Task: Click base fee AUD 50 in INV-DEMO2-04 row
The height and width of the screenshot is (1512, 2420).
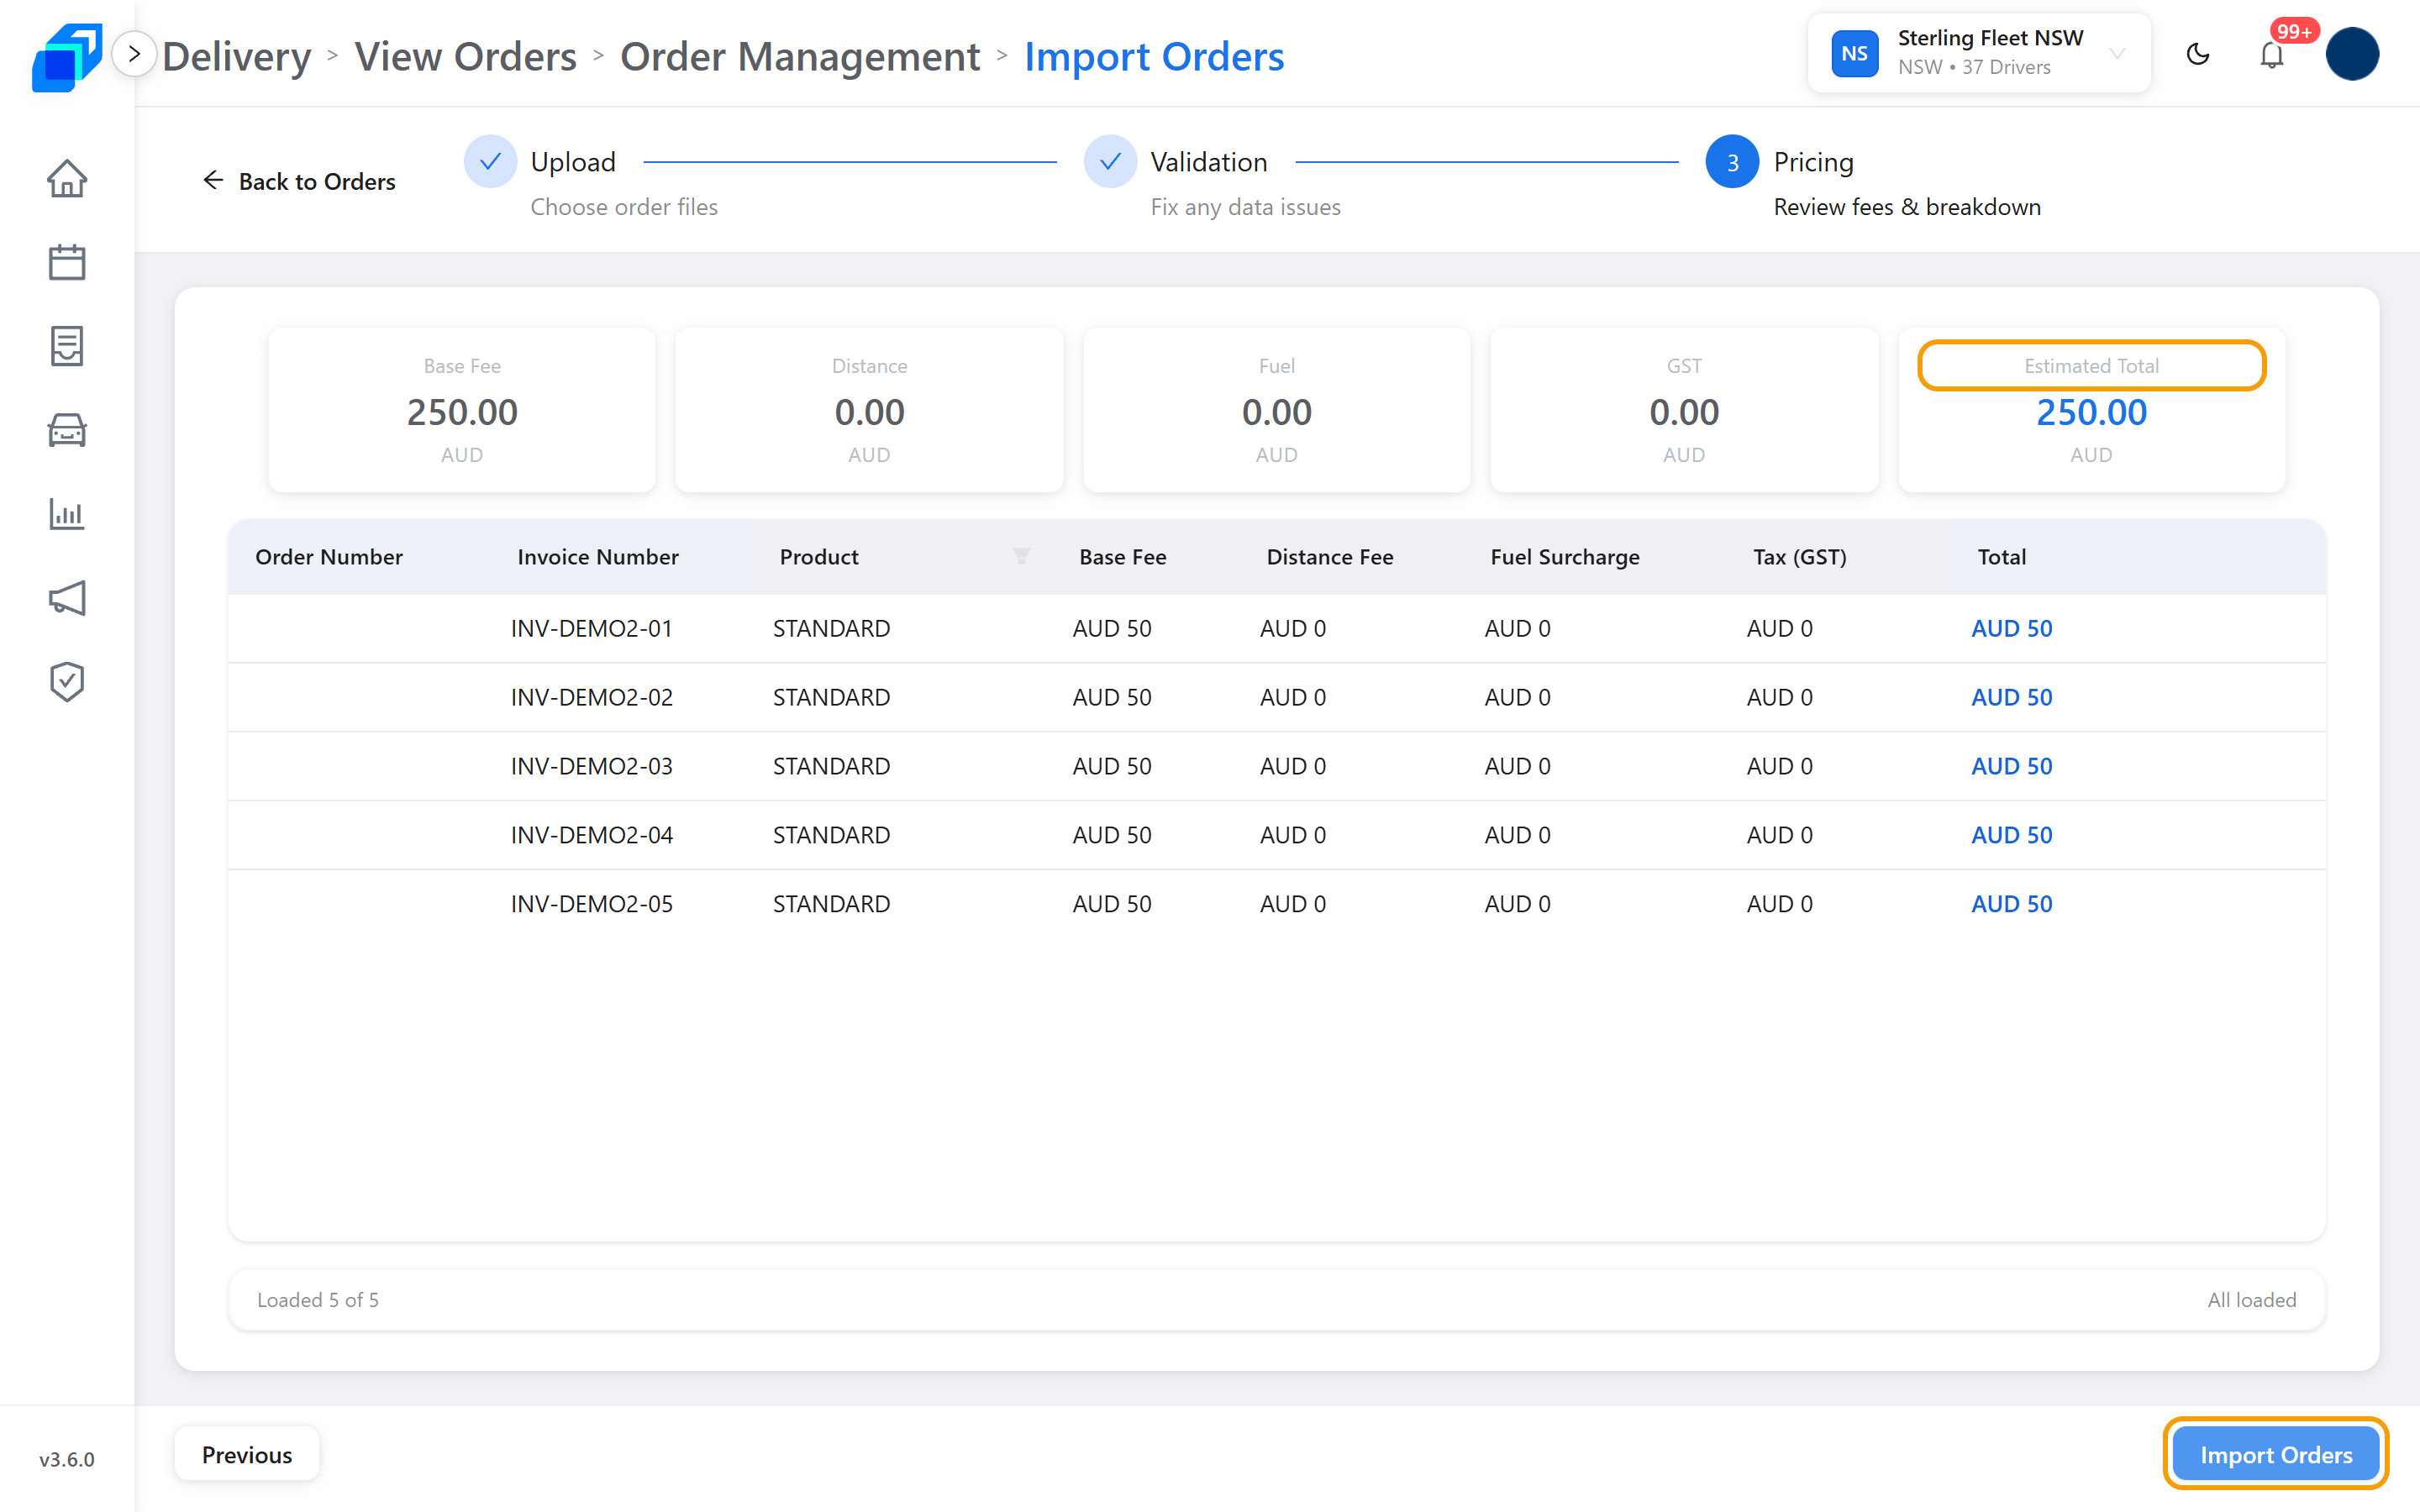Action: click(x=1112, y=835)
